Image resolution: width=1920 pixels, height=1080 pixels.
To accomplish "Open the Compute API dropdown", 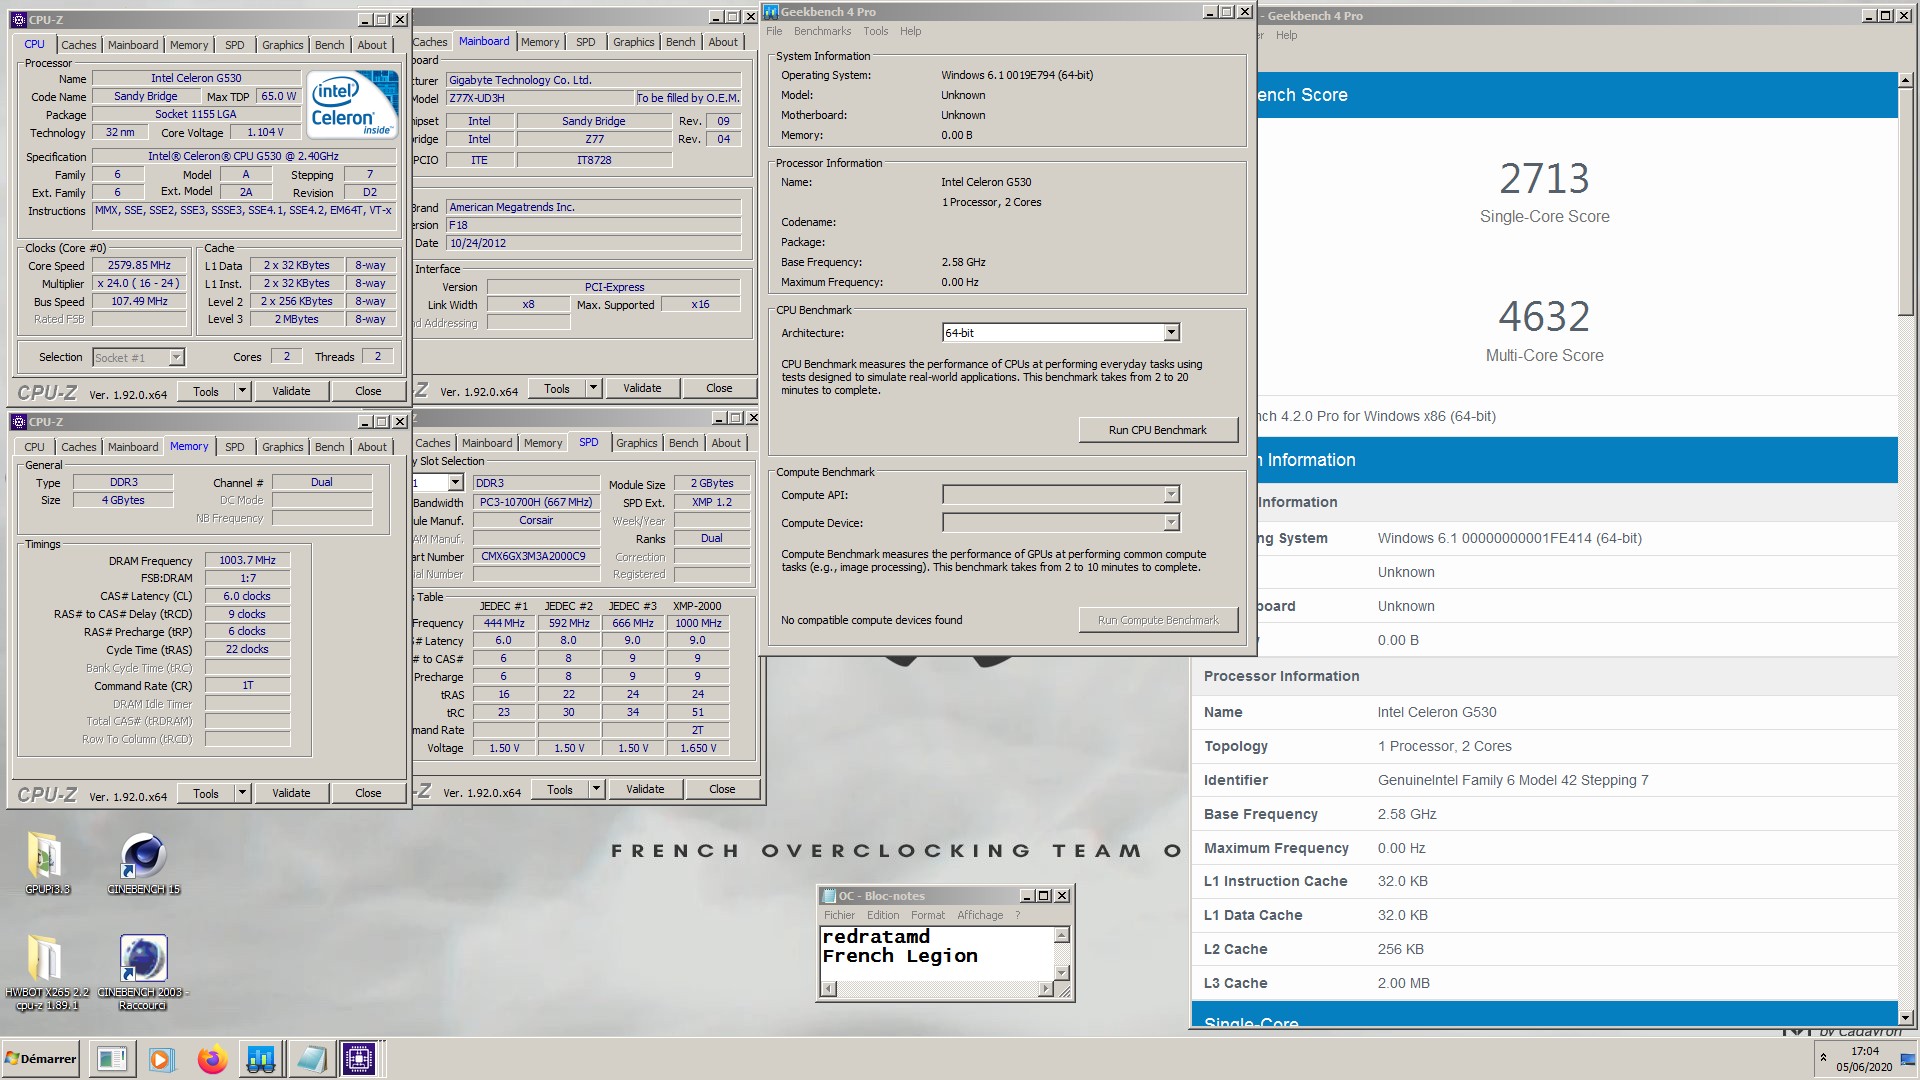I will pyautogui.click(x=1171, y=495).
